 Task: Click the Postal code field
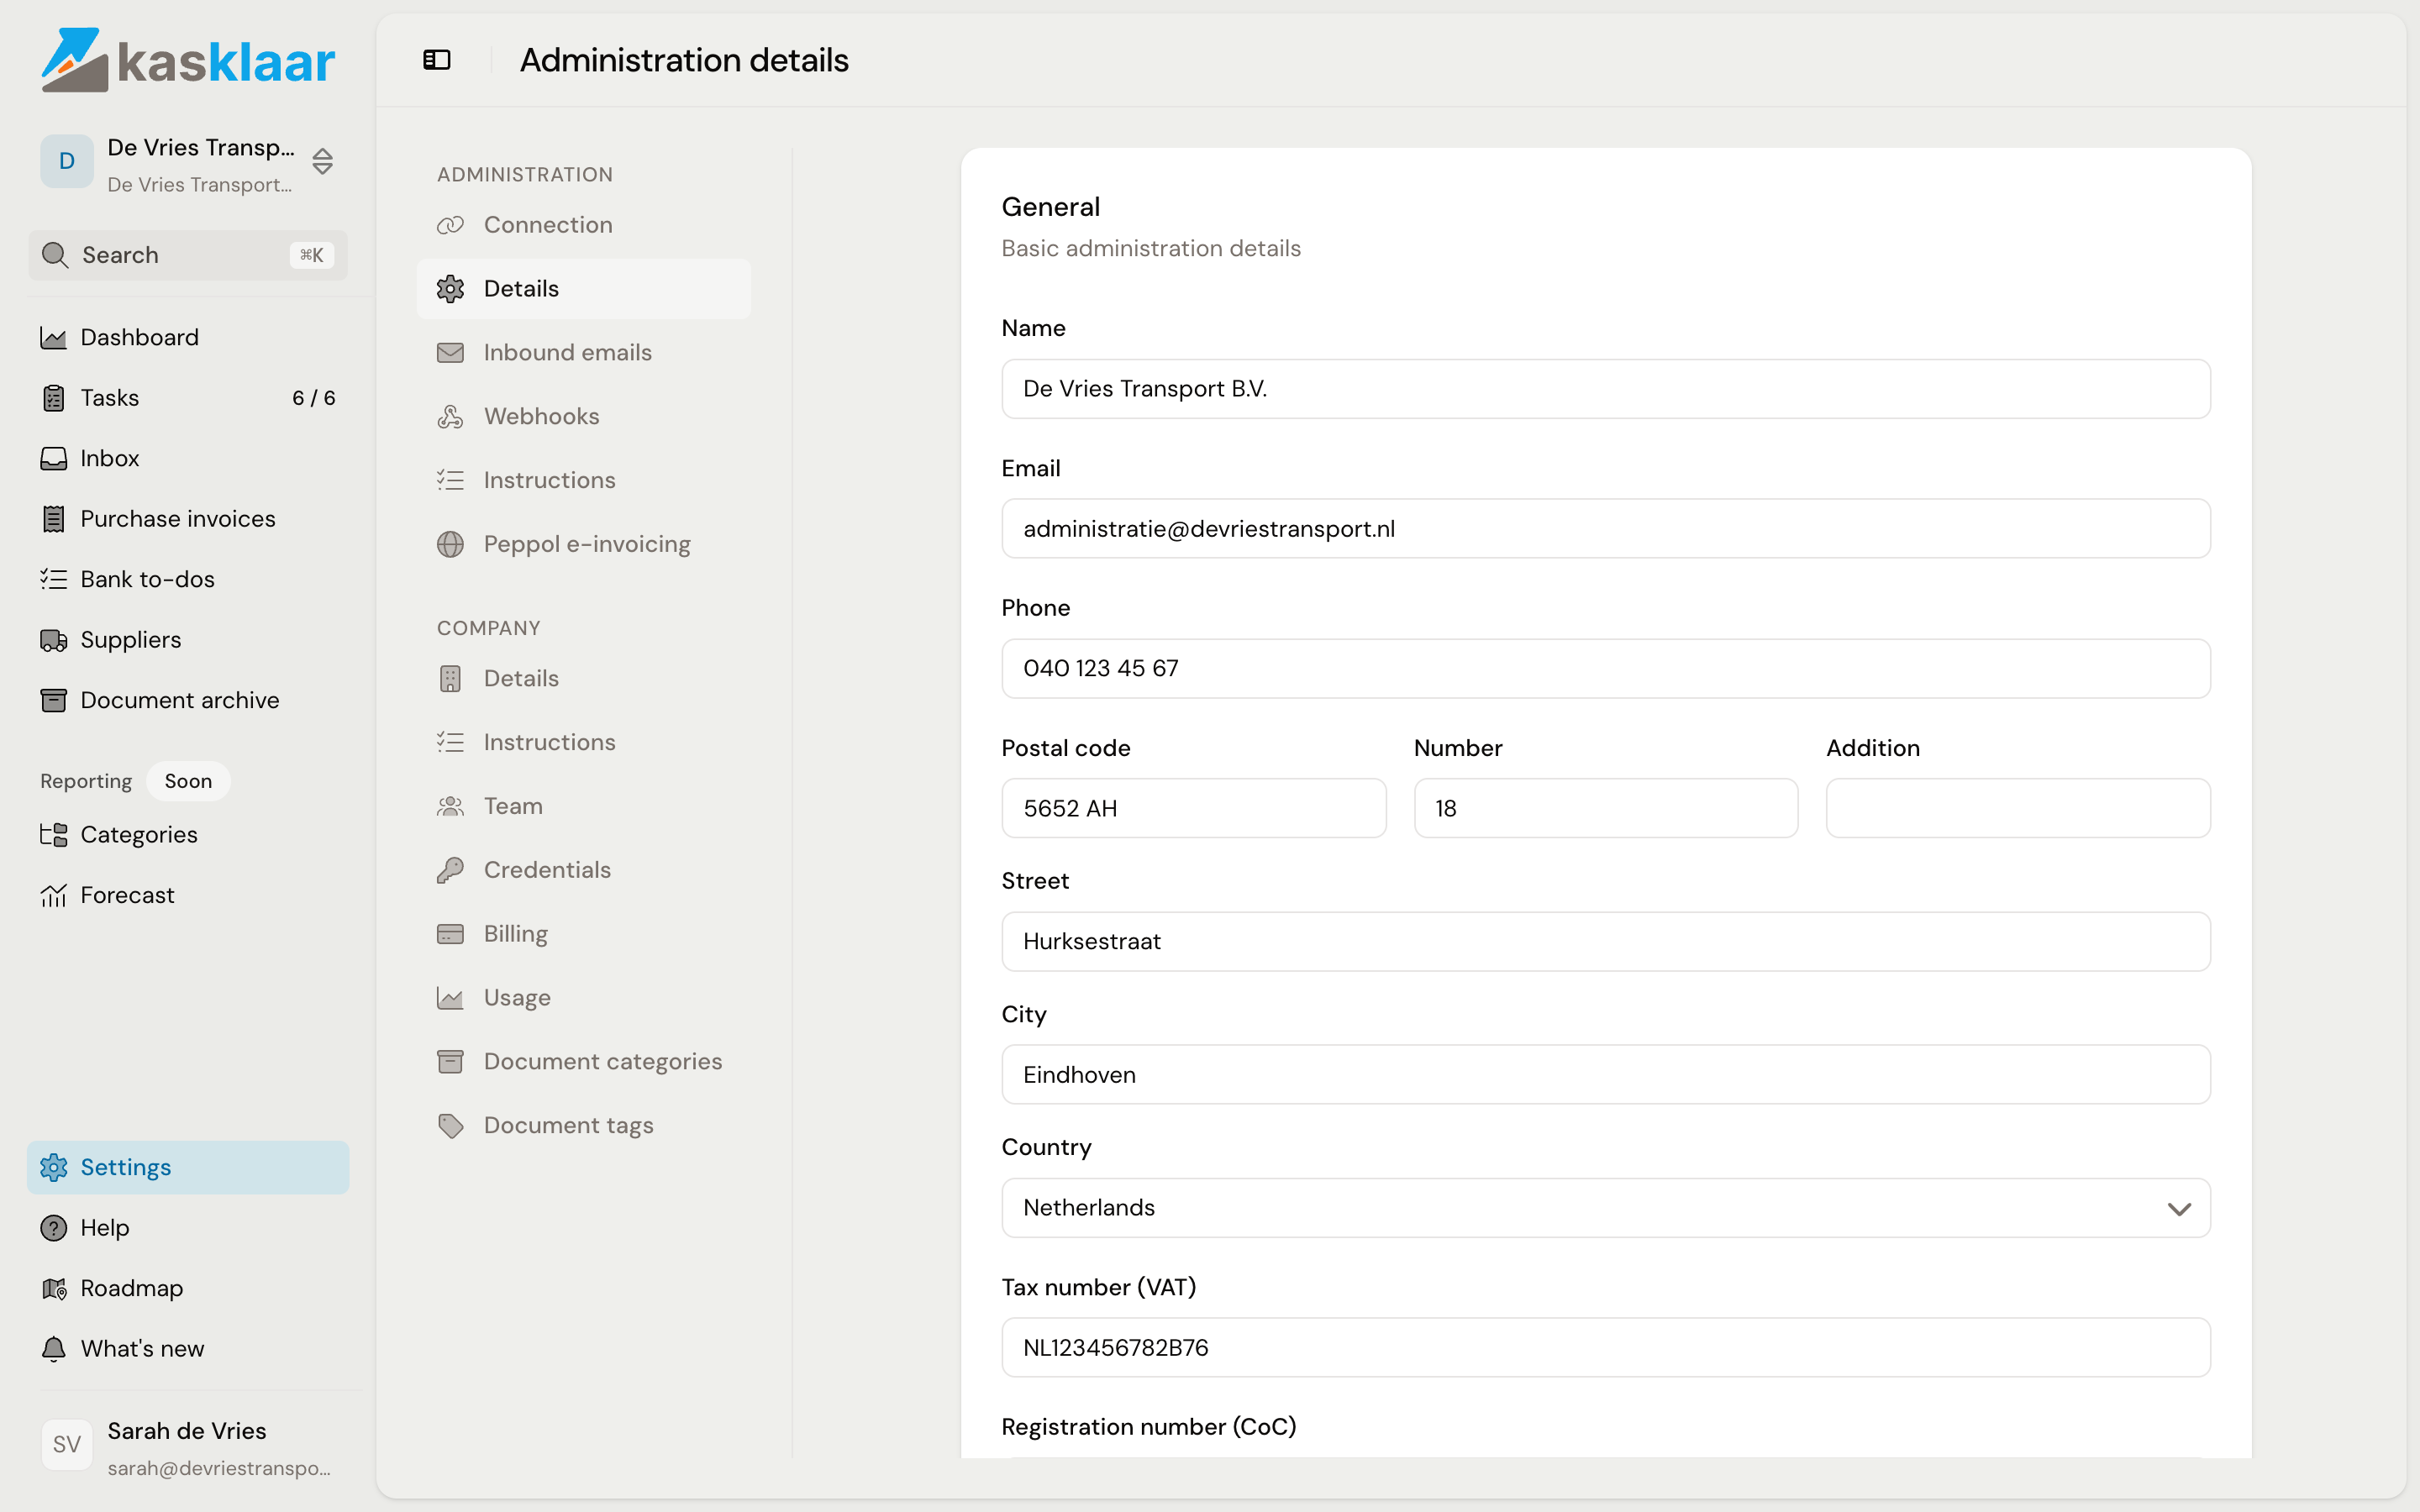1193,808
